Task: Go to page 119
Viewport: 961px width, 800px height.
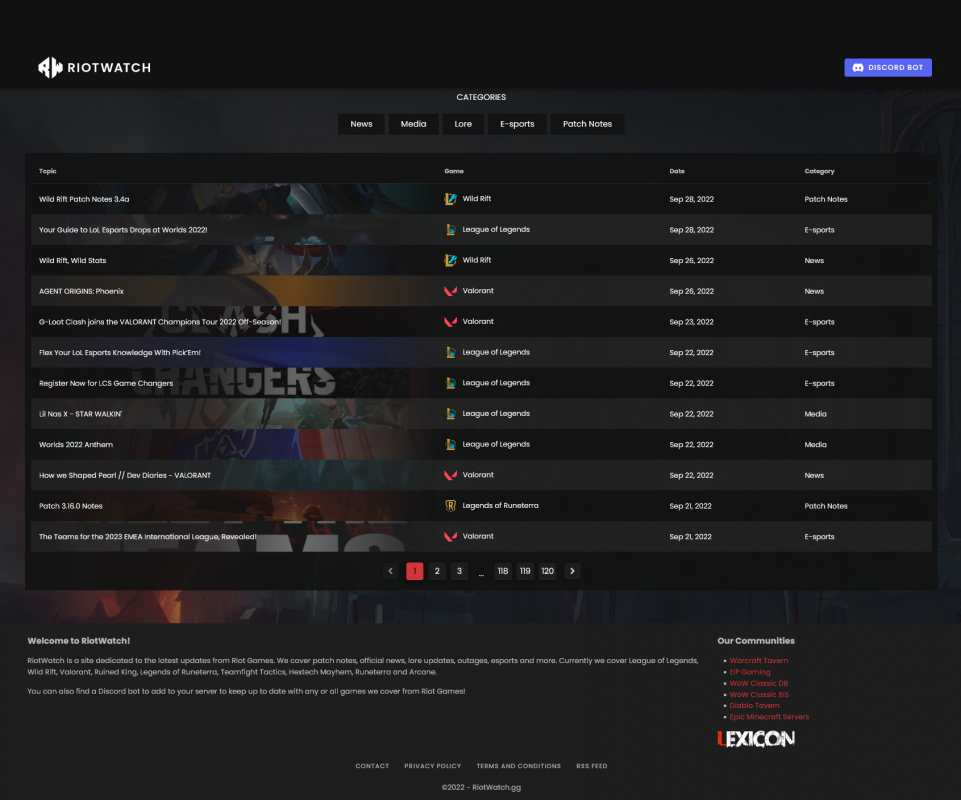Action: pos(525,571)
